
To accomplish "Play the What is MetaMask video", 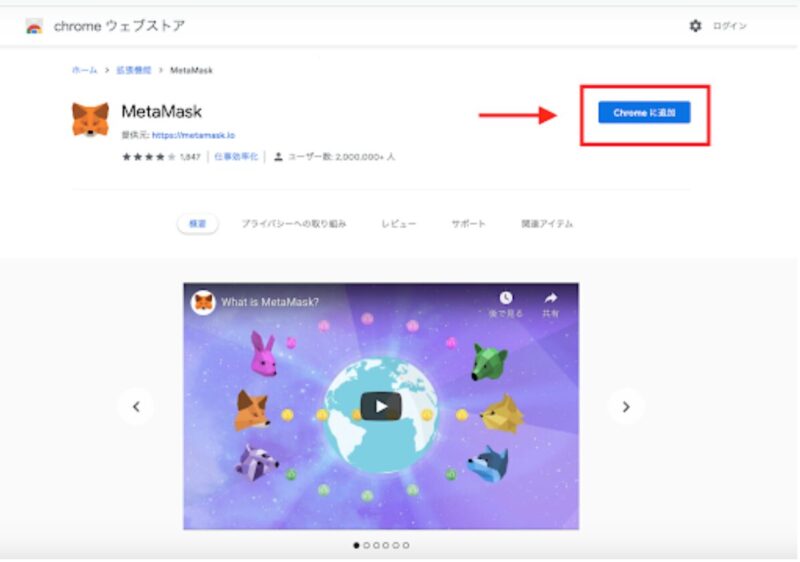I will (381, 406).
